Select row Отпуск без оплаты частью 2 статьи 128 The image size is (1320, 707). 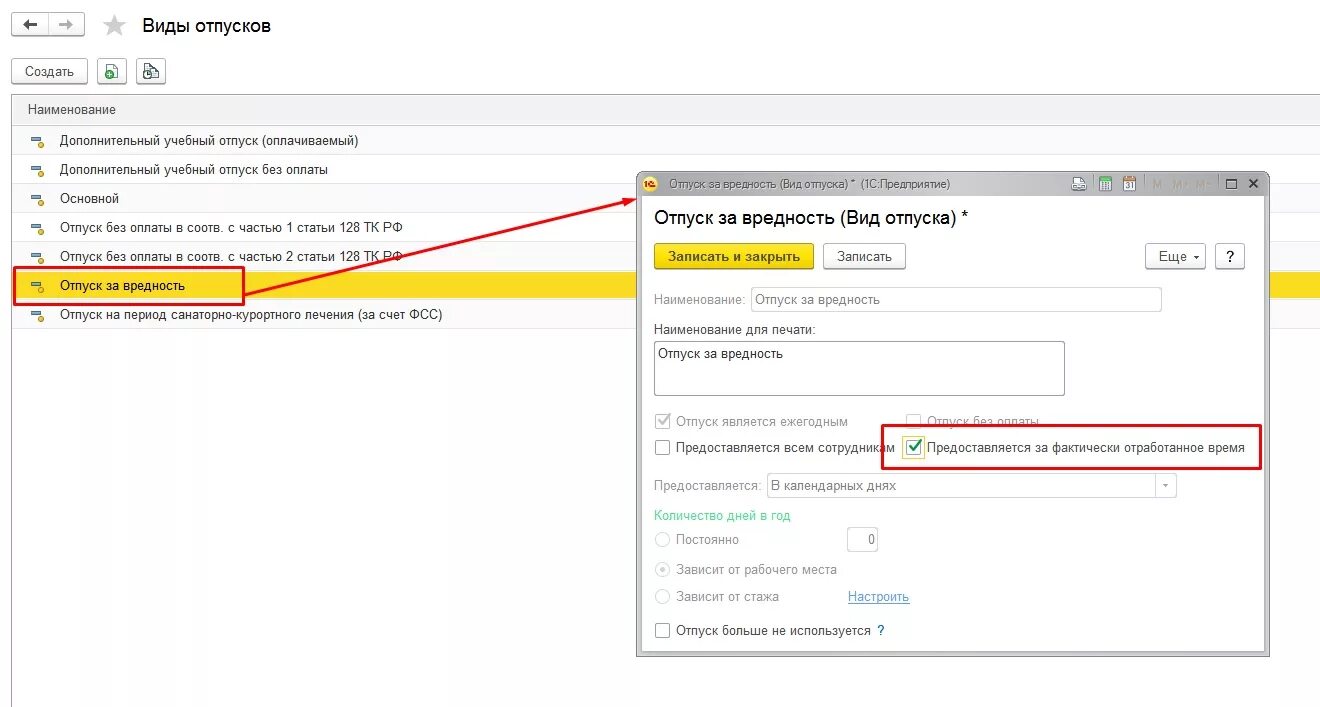pos(325,257)
